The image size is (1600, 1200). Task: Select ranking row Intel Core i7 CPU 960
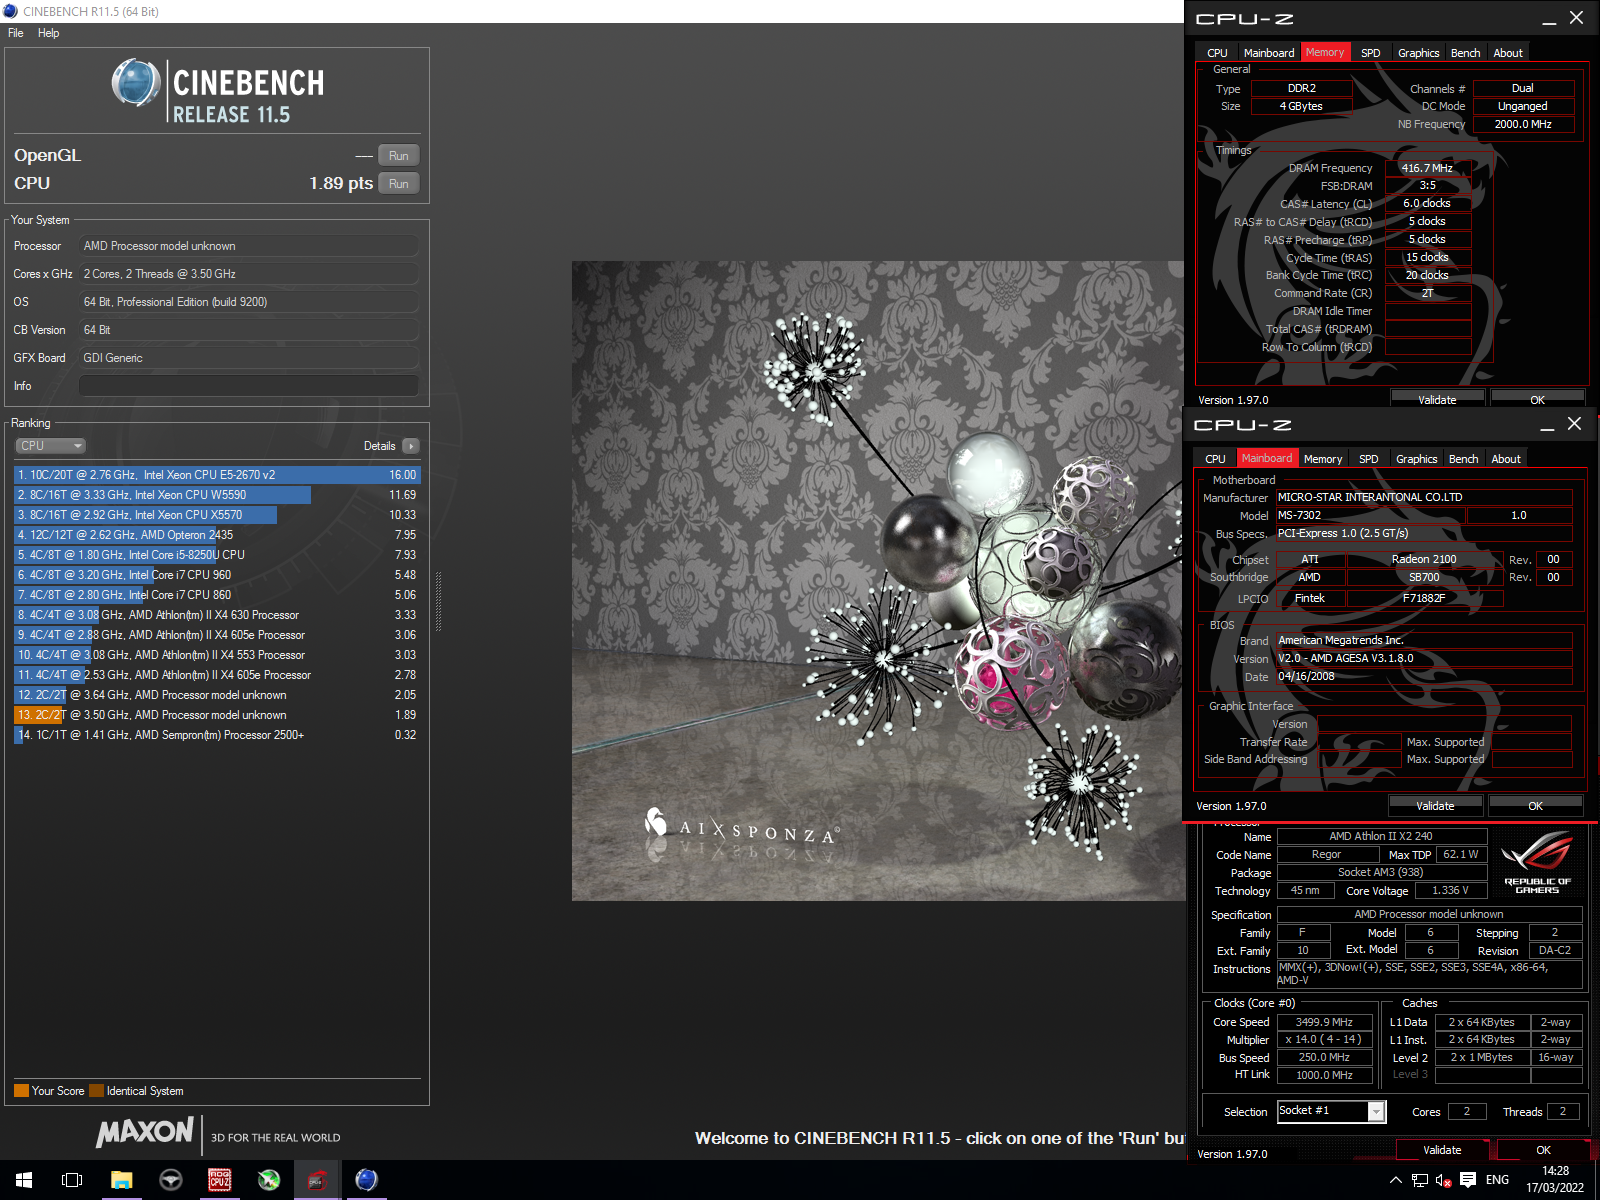coord(217,575)
